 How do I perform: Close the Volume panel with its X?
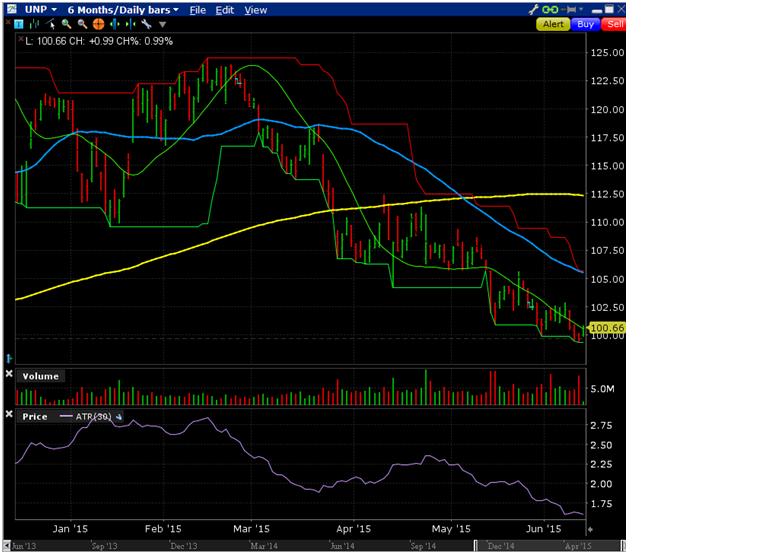coord(9,375)
